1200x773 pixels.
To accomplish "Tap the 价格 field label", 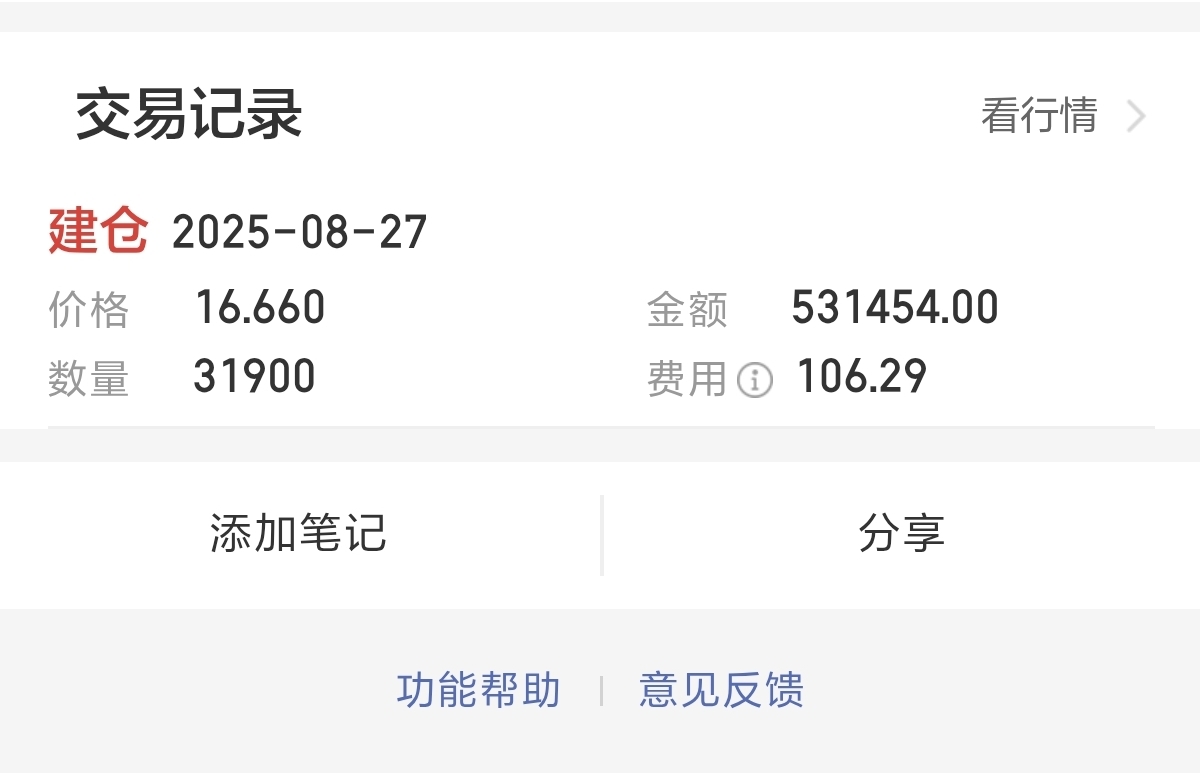I will pyautogui.click(x=89, y=309).
